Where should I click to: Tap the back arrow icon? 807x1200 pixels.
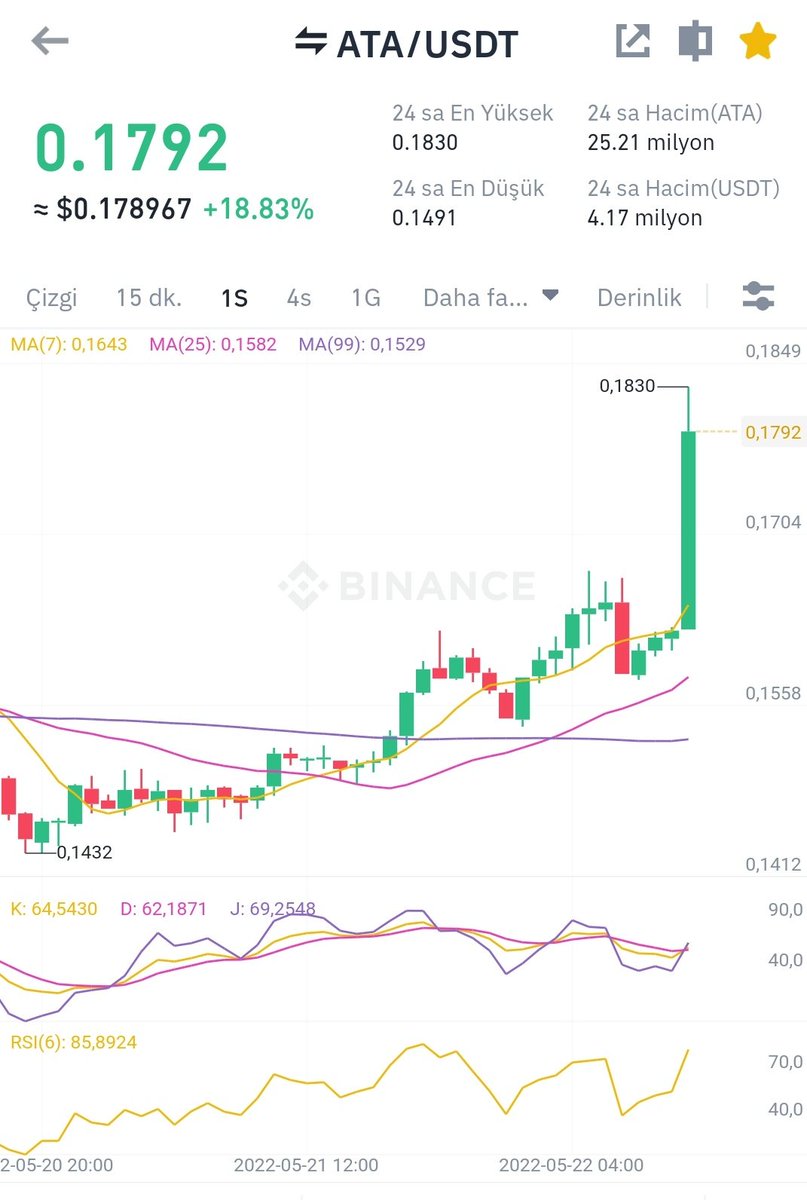pos(50,42)
